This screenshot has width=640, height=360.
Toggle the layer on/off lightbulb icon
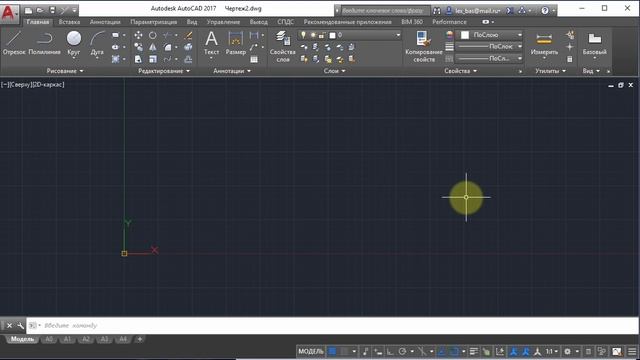tap(303, 35)
